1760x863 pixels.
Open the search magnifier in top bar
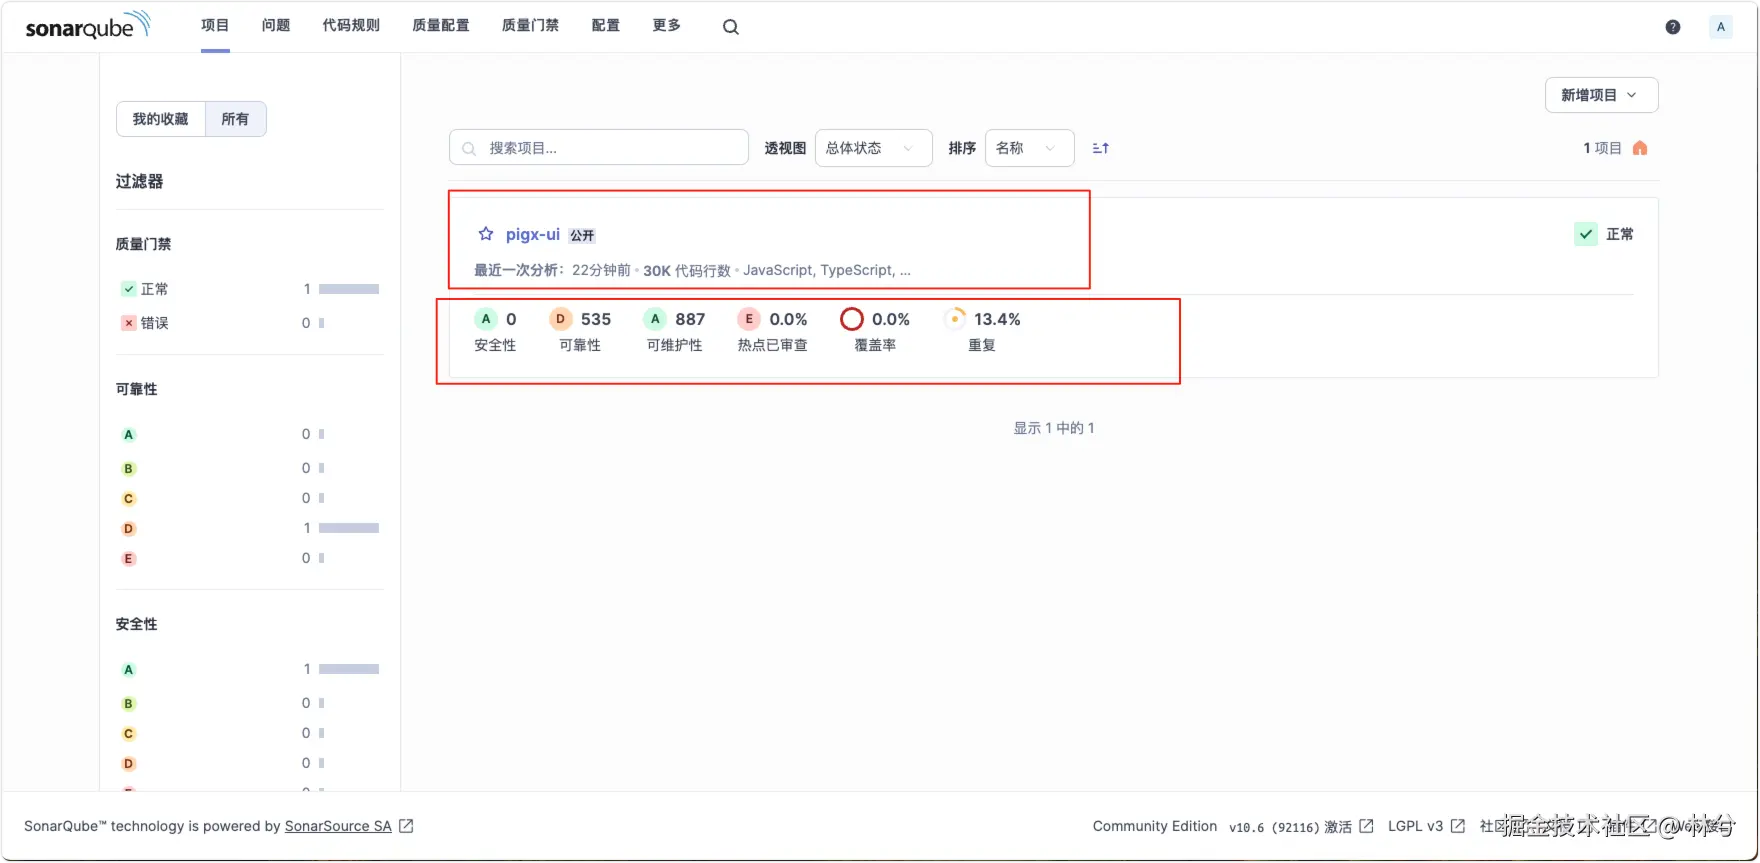pos(731,27)
